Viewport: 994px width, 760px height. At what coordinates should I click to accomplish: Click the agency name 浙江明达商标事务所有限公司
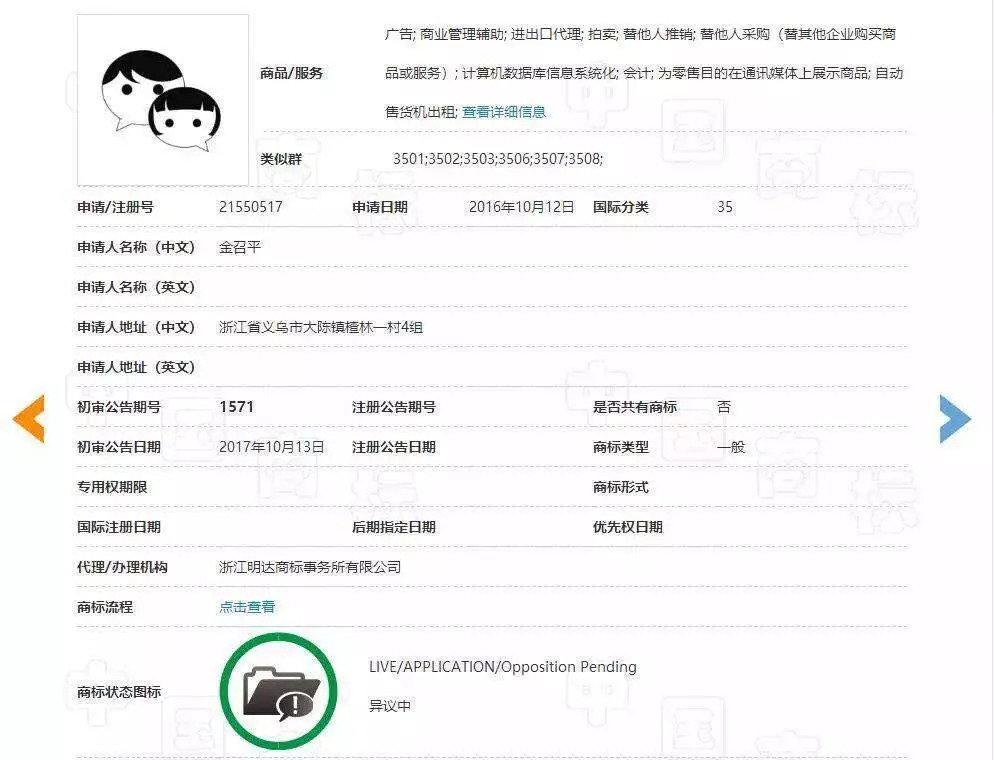click(310, 567)
